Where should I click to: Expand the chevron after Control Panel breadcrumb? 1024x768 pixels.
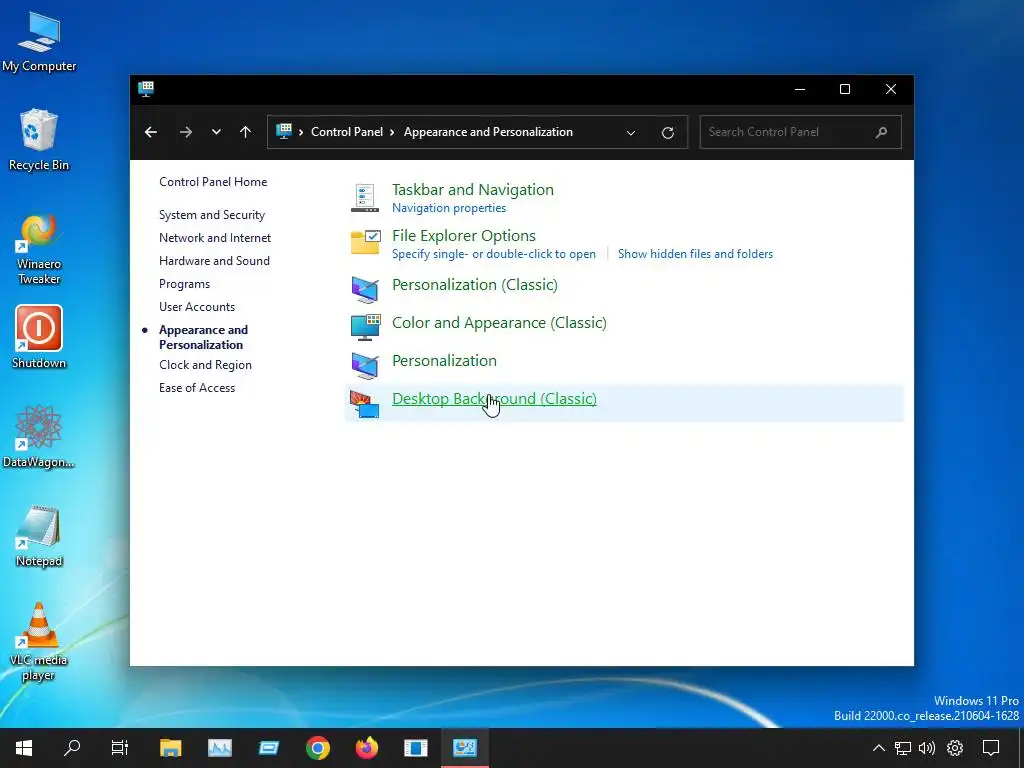click(392, 132)
